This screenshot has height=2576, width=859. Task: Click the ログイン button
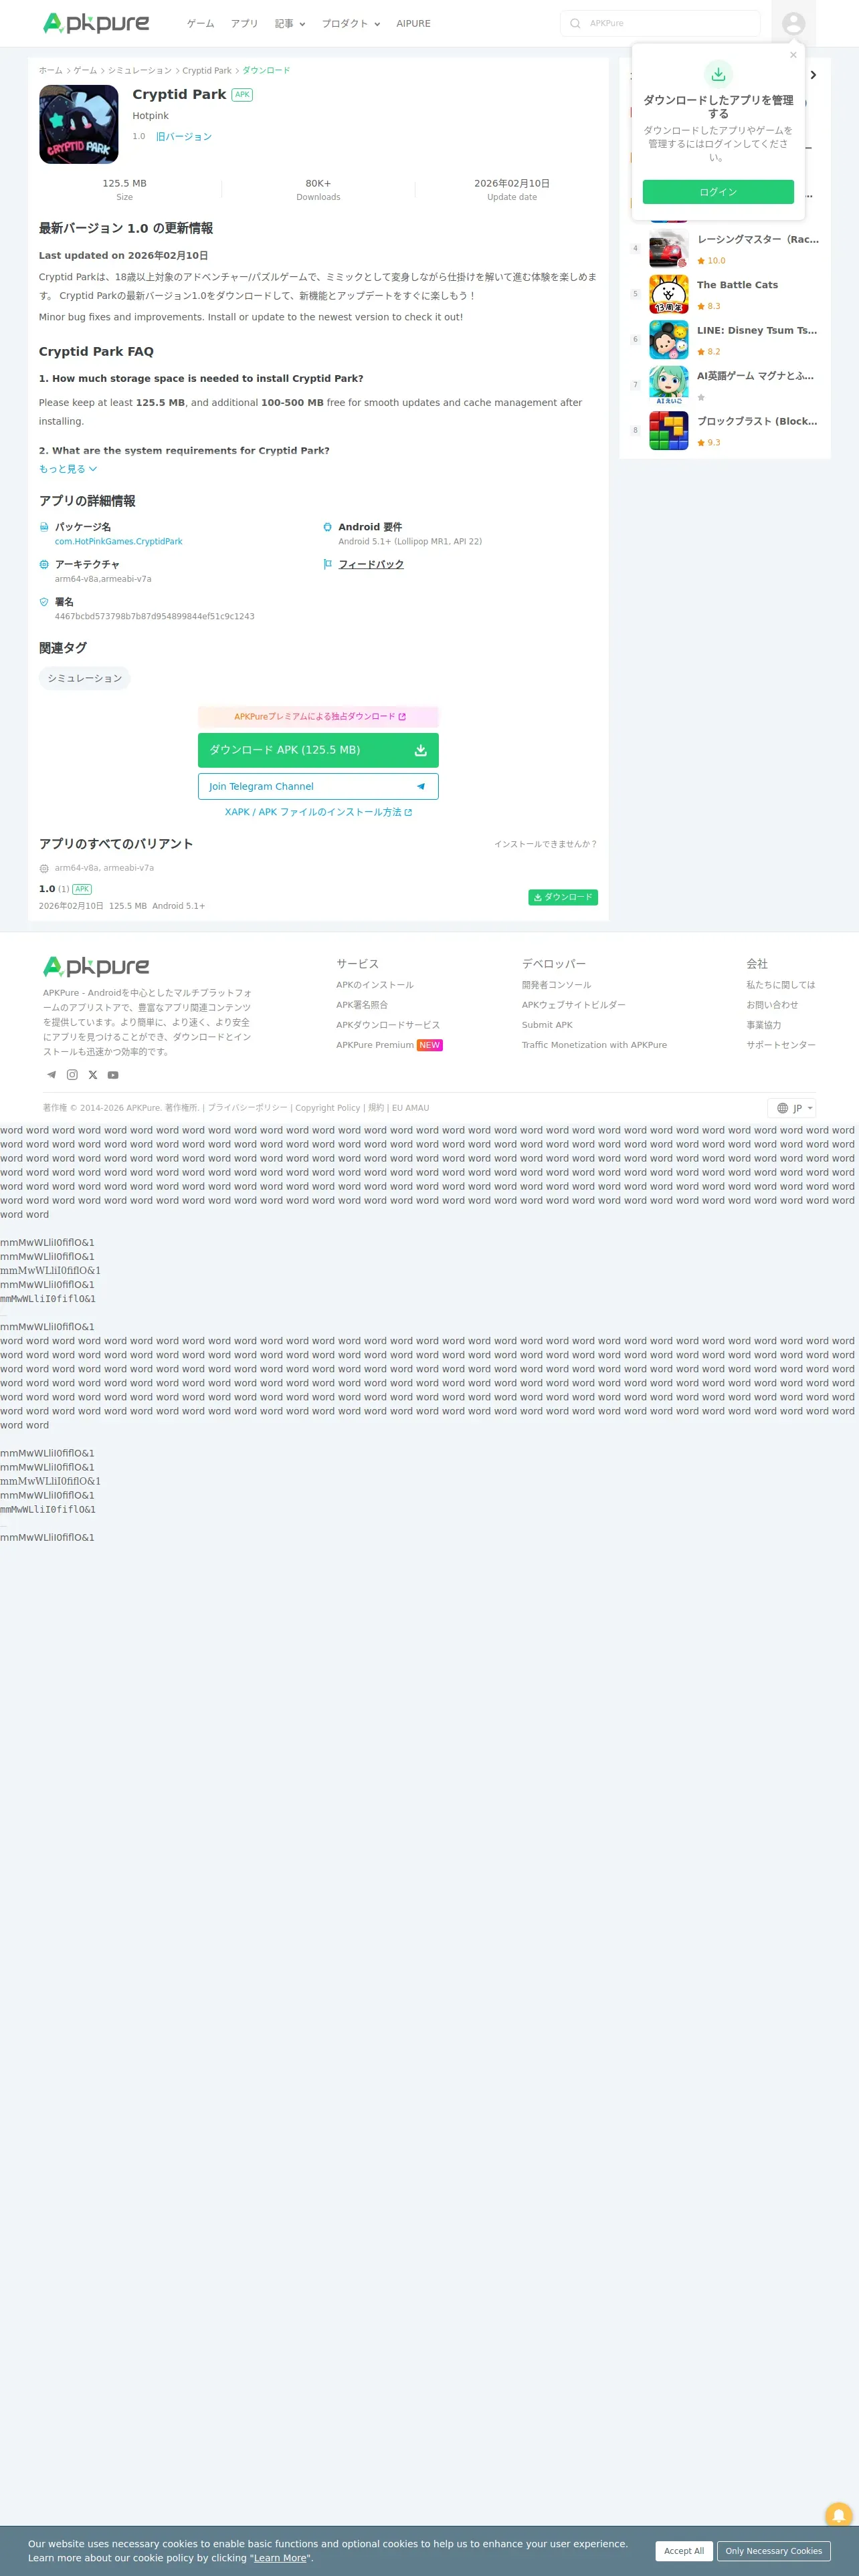[x=718, y=192]
